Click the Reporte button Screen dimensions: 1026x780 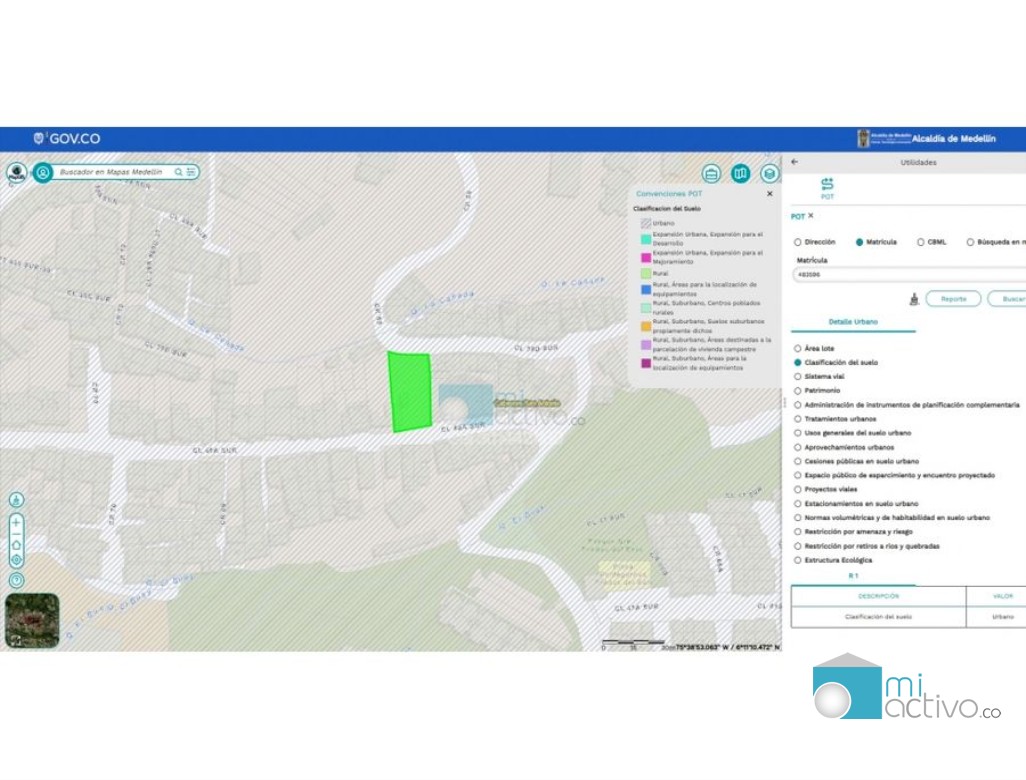coord(953,299)
